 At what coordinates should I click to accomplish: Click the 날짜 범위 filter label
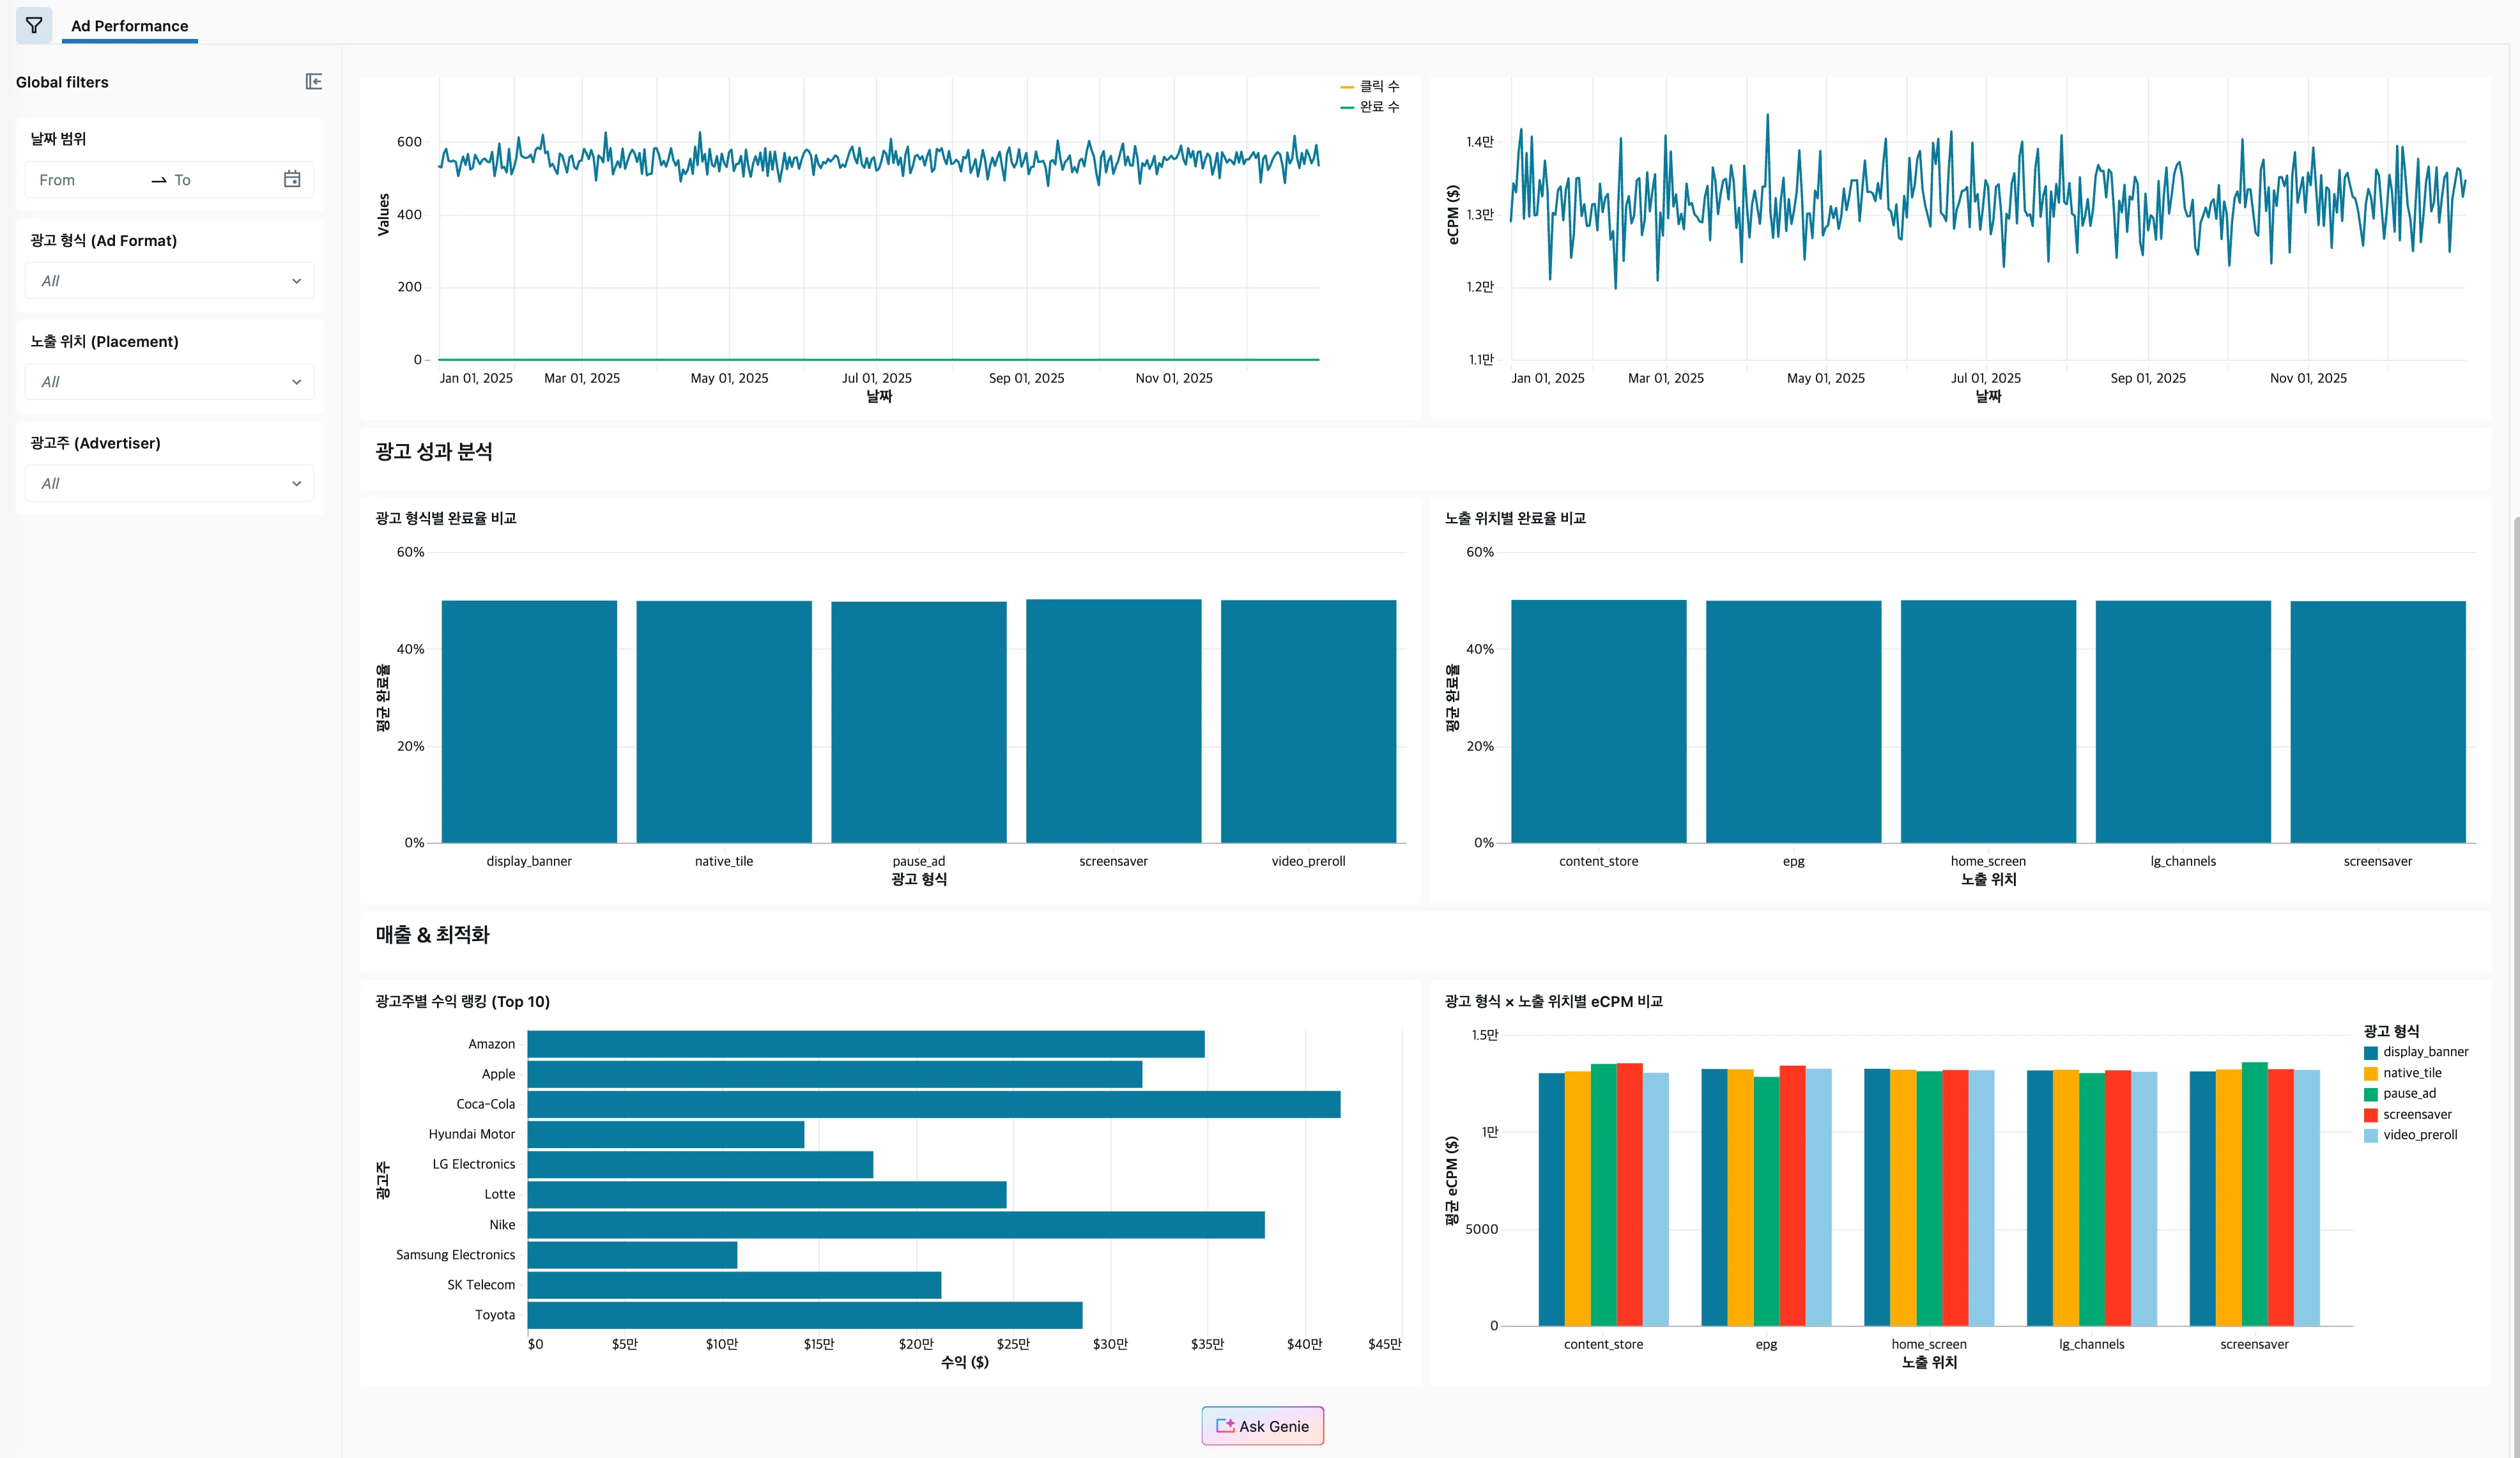point(58,139)
